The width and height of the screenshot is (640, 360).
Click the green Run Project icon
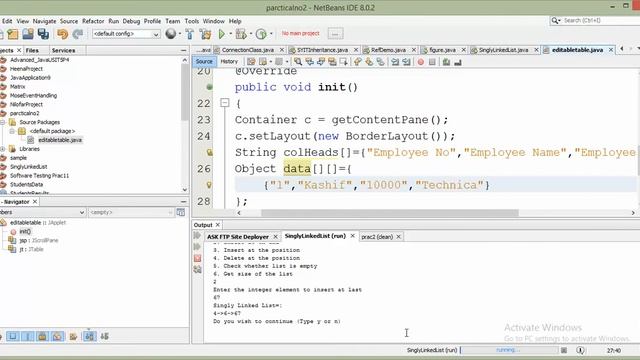point(222,34)
